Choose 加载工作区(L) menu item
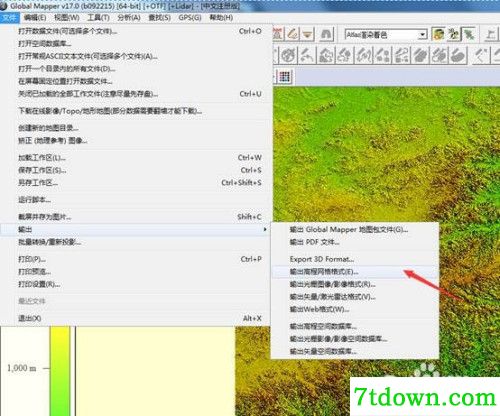The height and width of the screenshot is (416, 500). (x=135, y=158)
